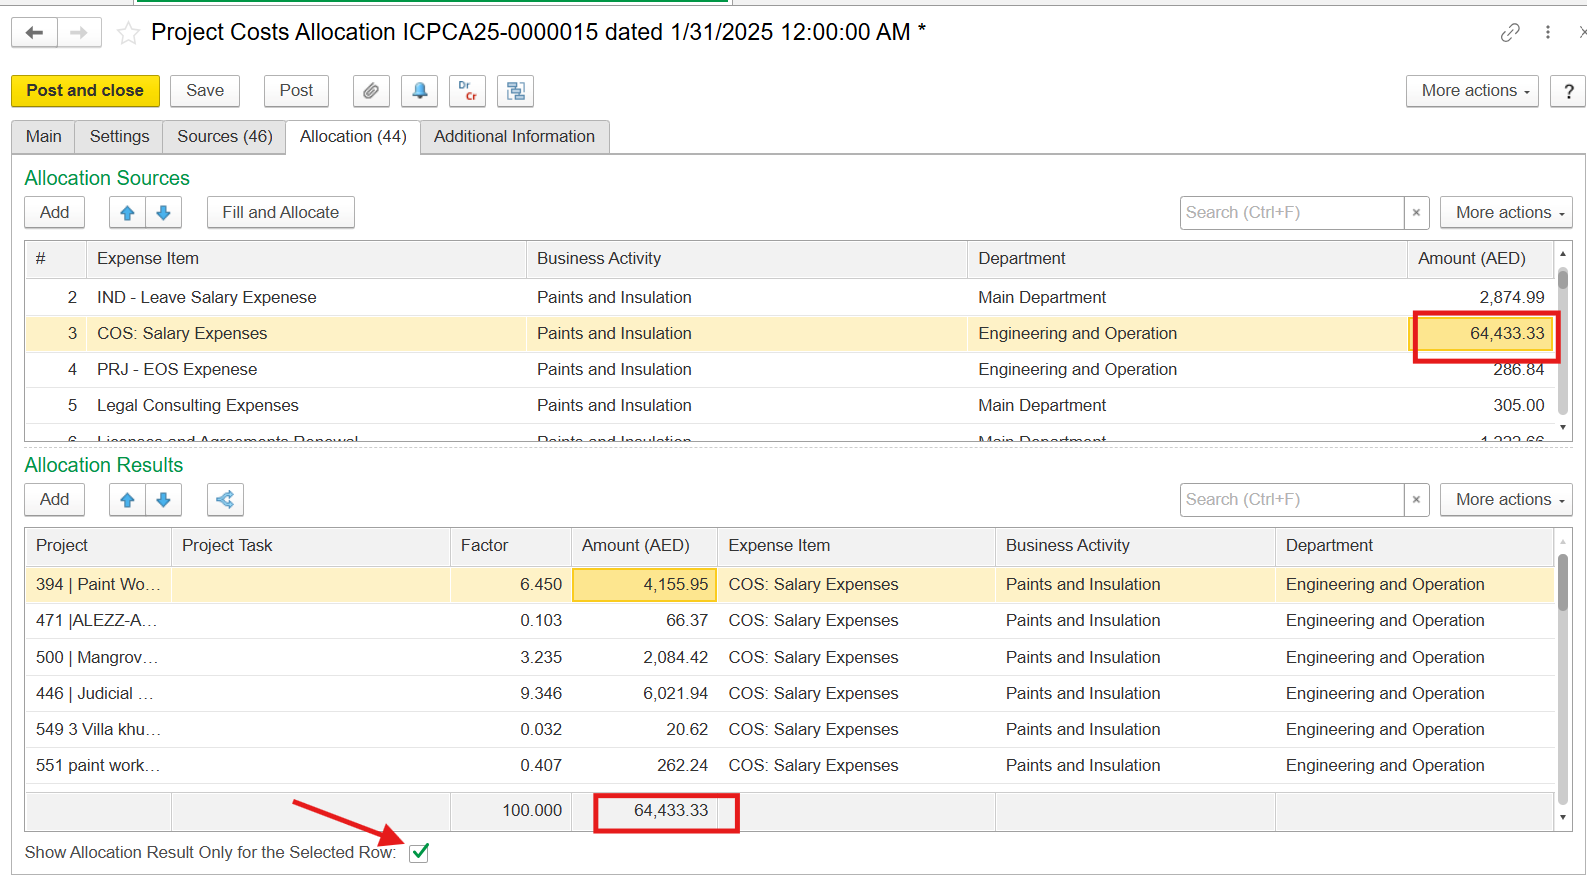Clear the Allocation Results search box
Viewport: 1587px width, 877px height.
[1416, 500]
